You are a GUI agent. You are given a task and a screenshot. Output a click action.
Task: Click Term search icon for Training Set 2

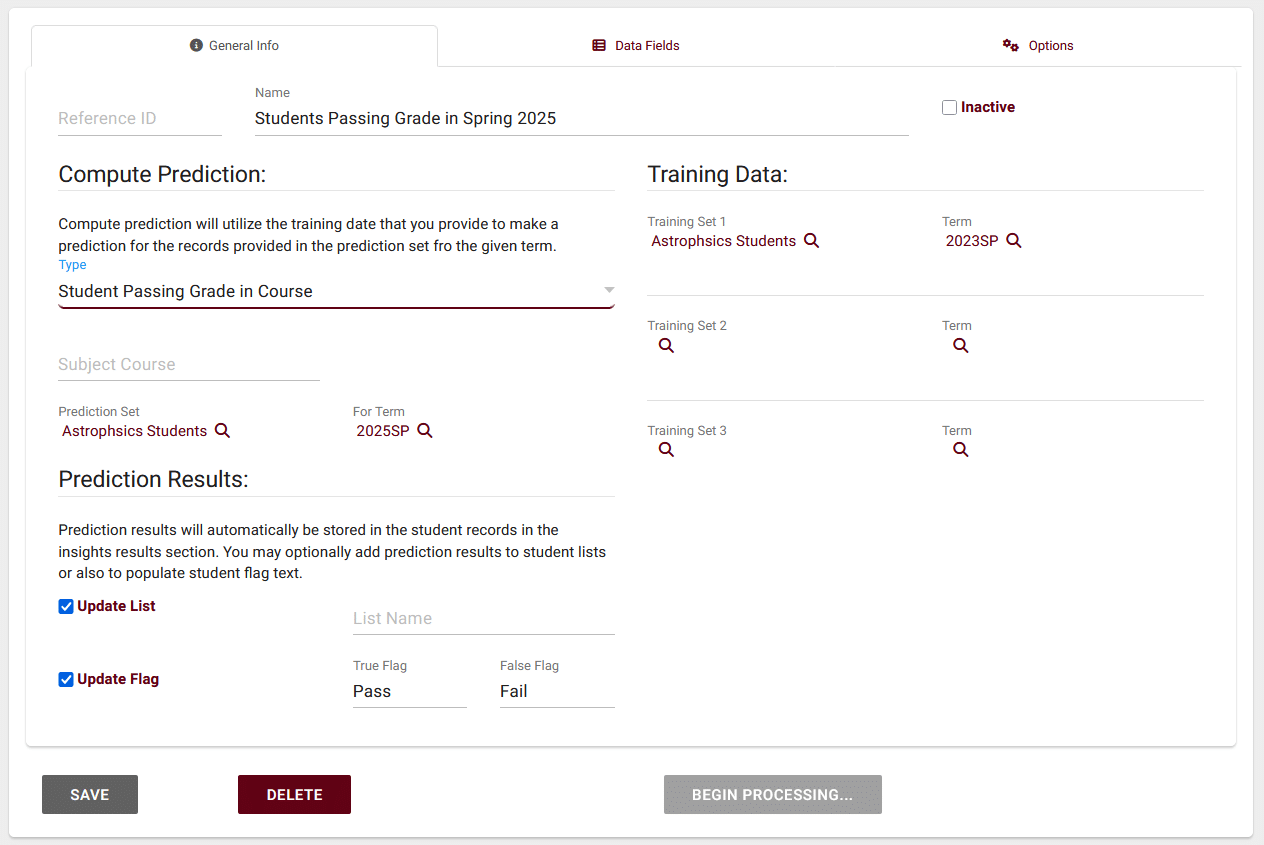tap(961, 346)
